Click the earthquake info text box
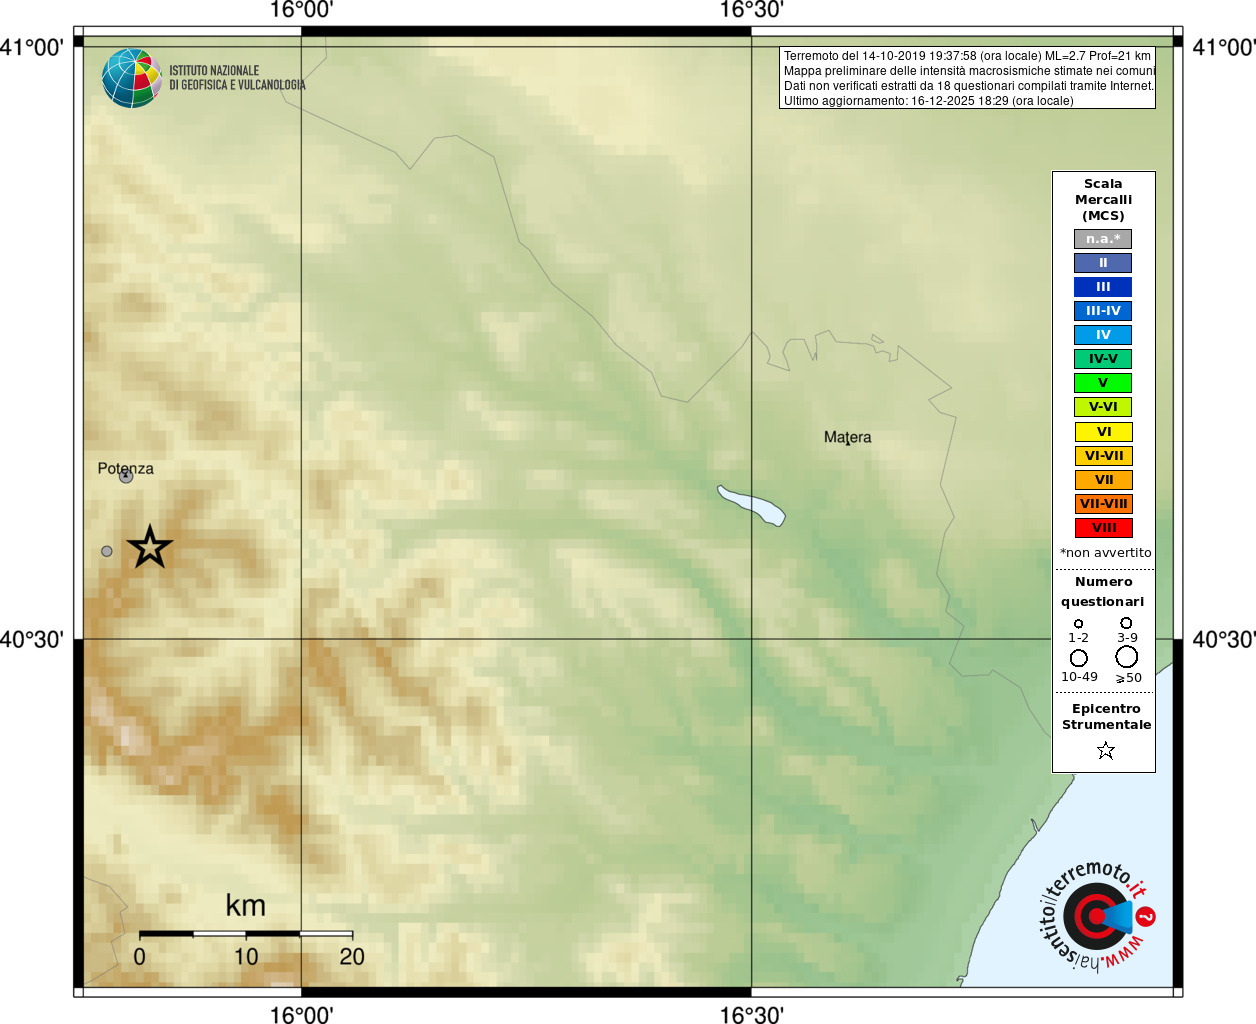 [x=967, y=78]
